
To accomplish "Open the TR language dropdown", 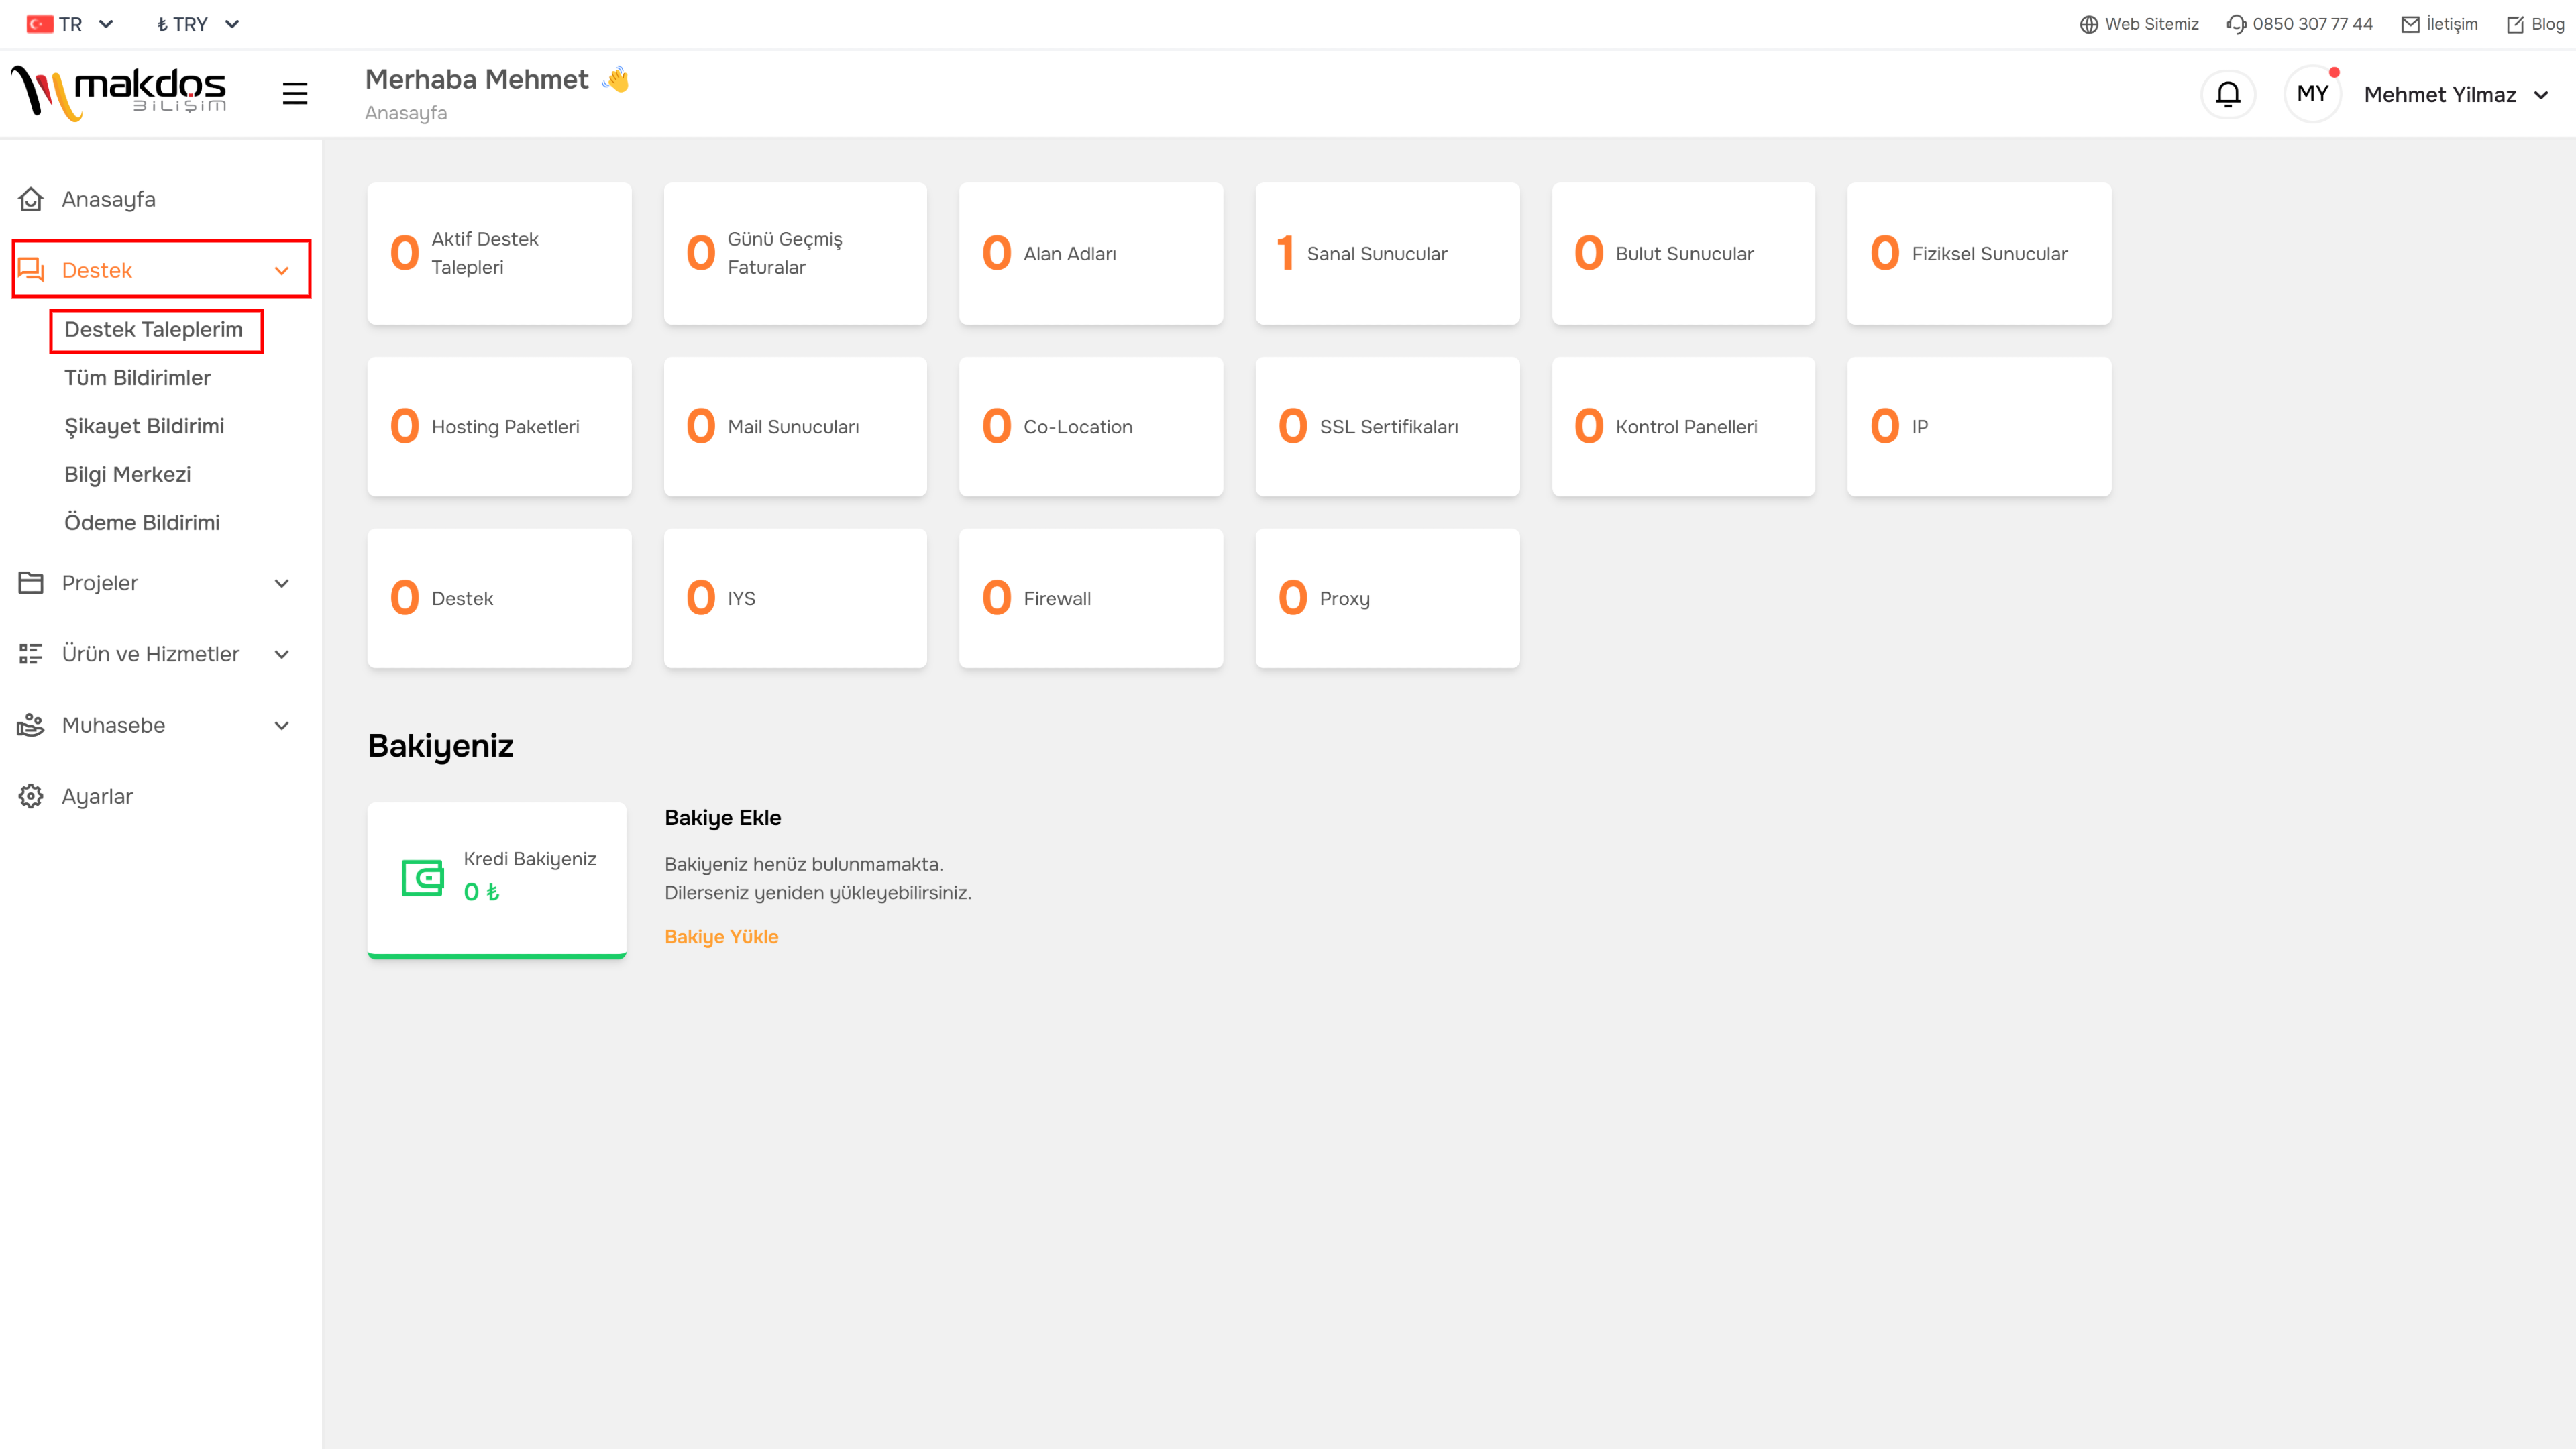I will point(70,24).
